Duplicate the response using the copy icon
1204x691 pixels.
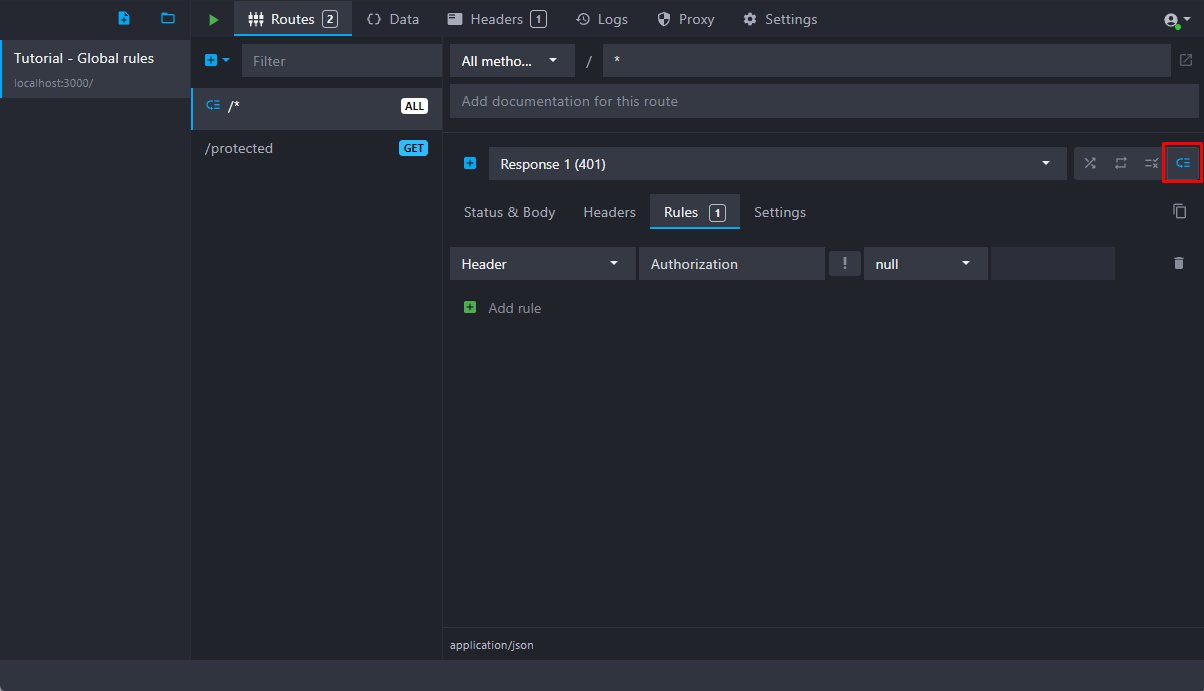1180,211
